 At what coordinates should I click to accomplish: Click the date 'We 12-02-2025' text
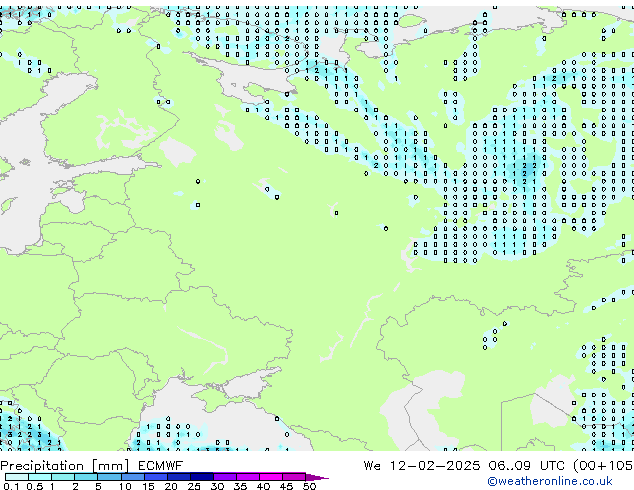pyautogui.click(x=422, y=466)
